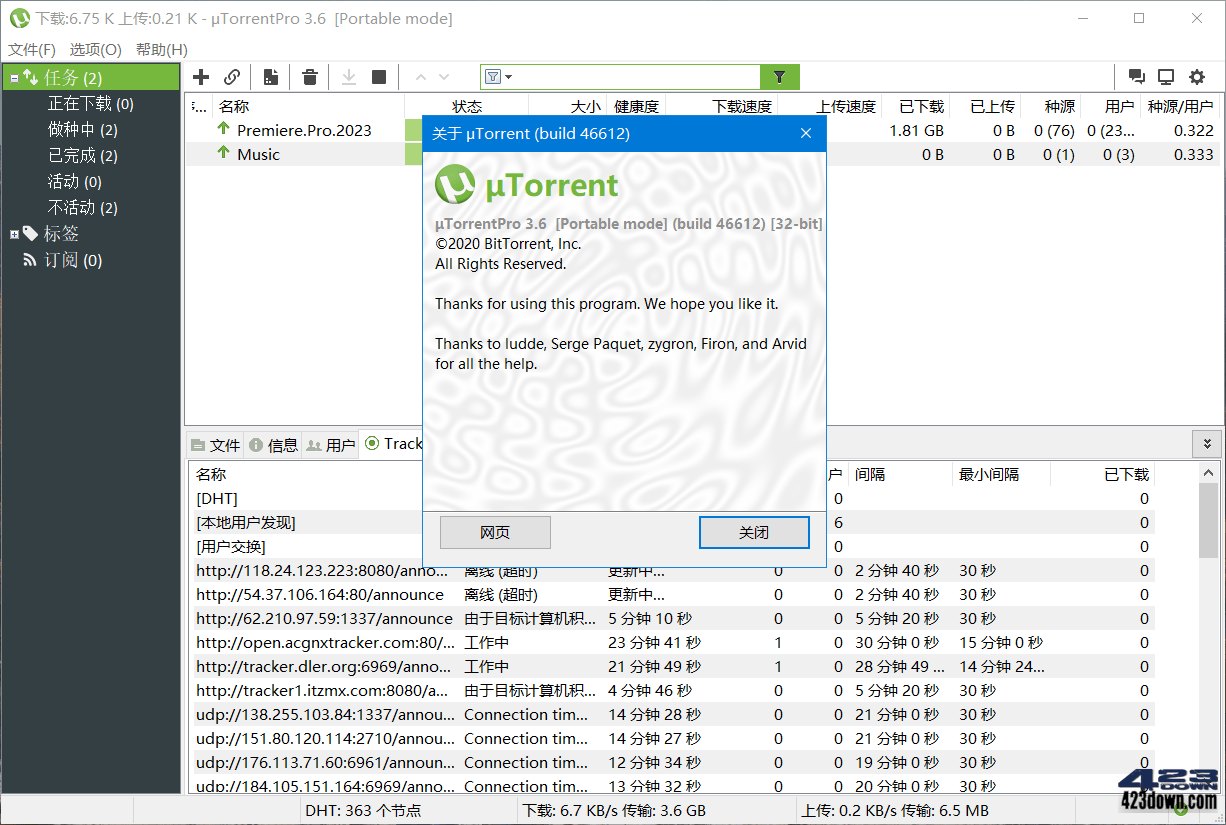Click the green progress bar of Premiere.Pro.2023
The image size is (1226, 825).
tap(415, 130)
